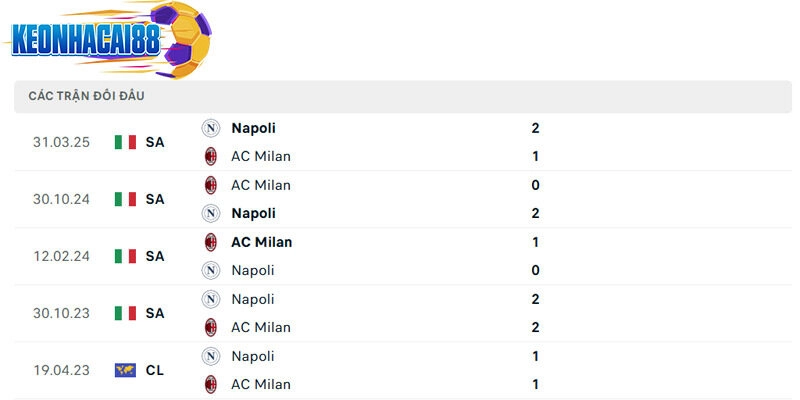800x400 pixels.
Task: Click the Napoli score 2 for 30.10.24
Action: click(536, 213)
